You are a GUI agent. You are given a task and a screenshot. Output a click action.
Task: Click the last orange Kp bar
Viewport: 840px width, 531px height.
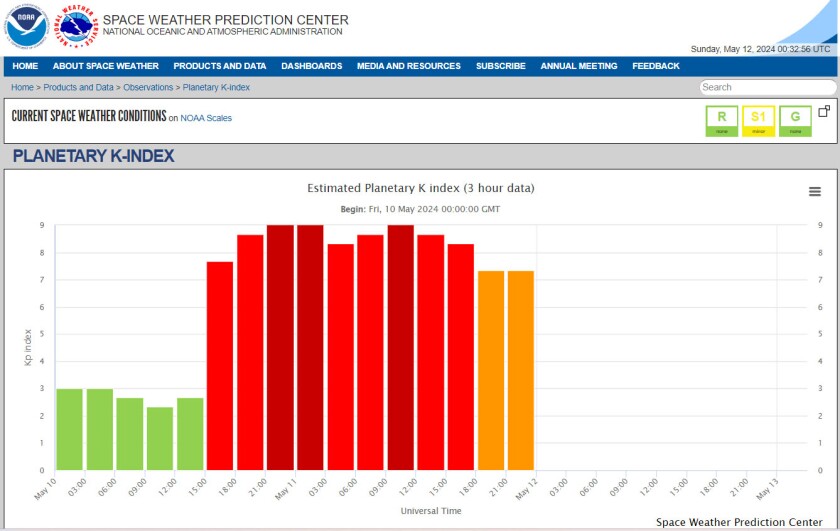click(x=520, y=370)
